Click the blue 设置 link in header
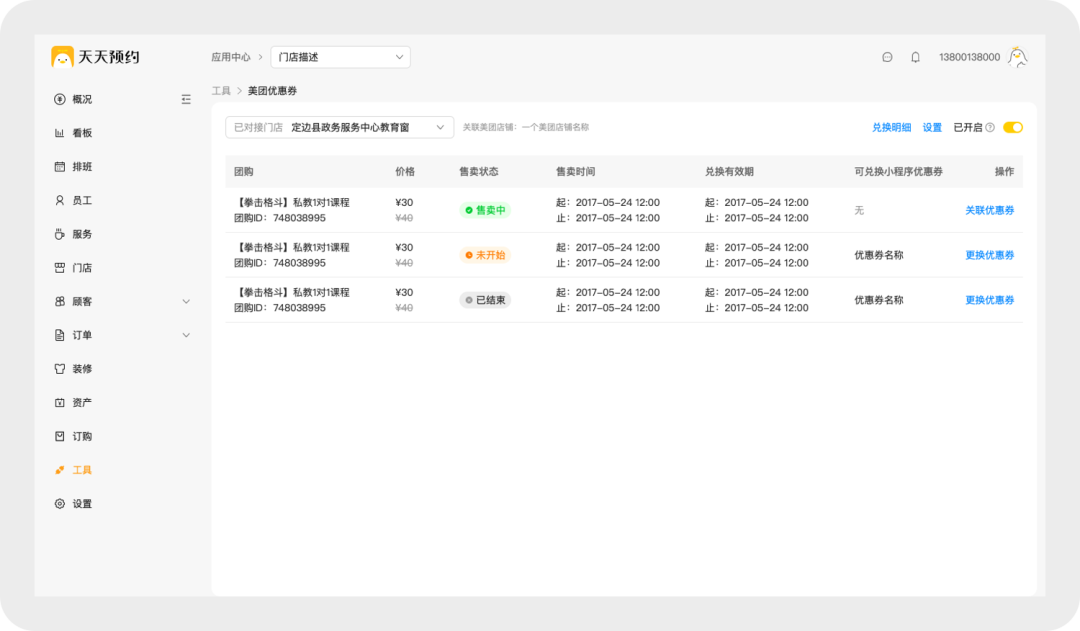 pos(932,127)
